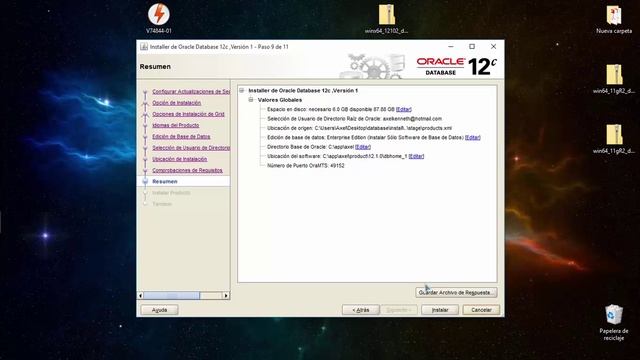Click Editar link for Edición de base de datos
640x360 pixels.
[473, 138]
